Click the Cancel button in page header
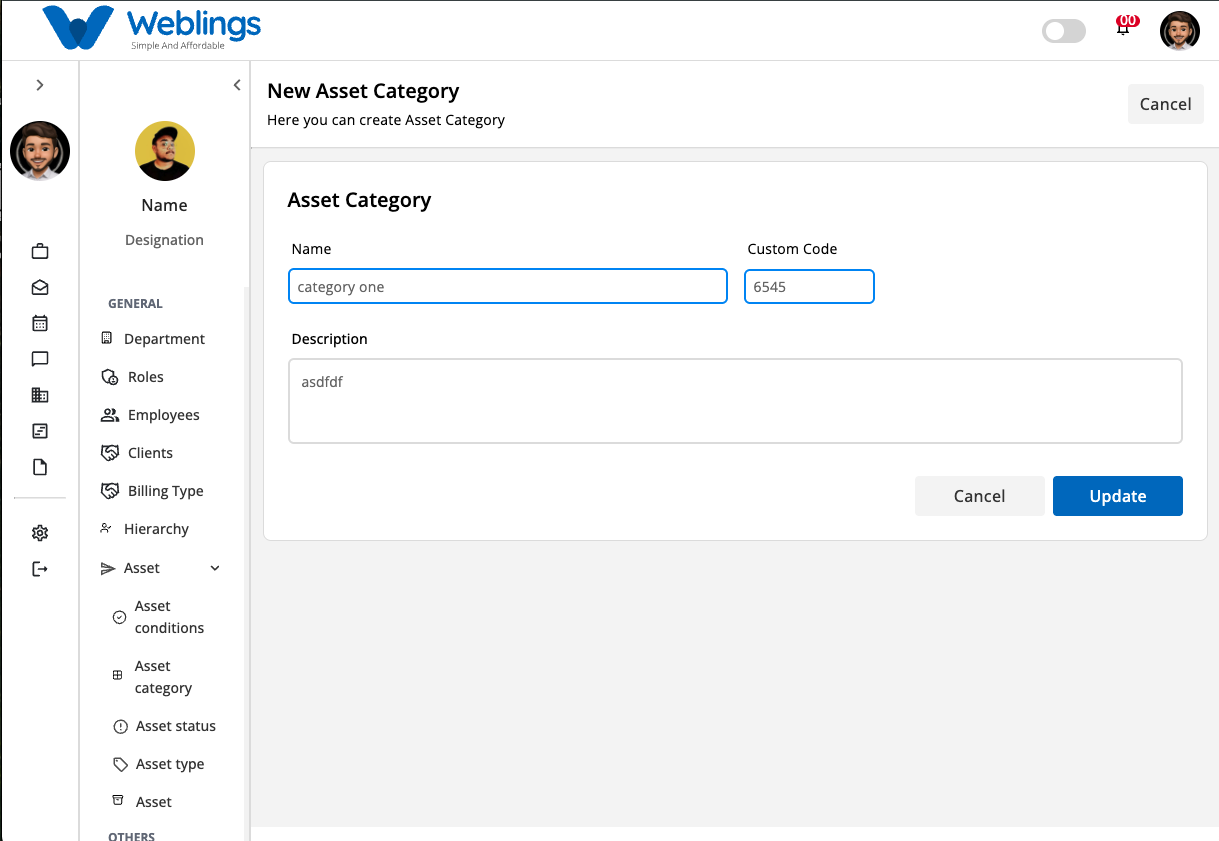The image size is (1219, 841). 1165,104
